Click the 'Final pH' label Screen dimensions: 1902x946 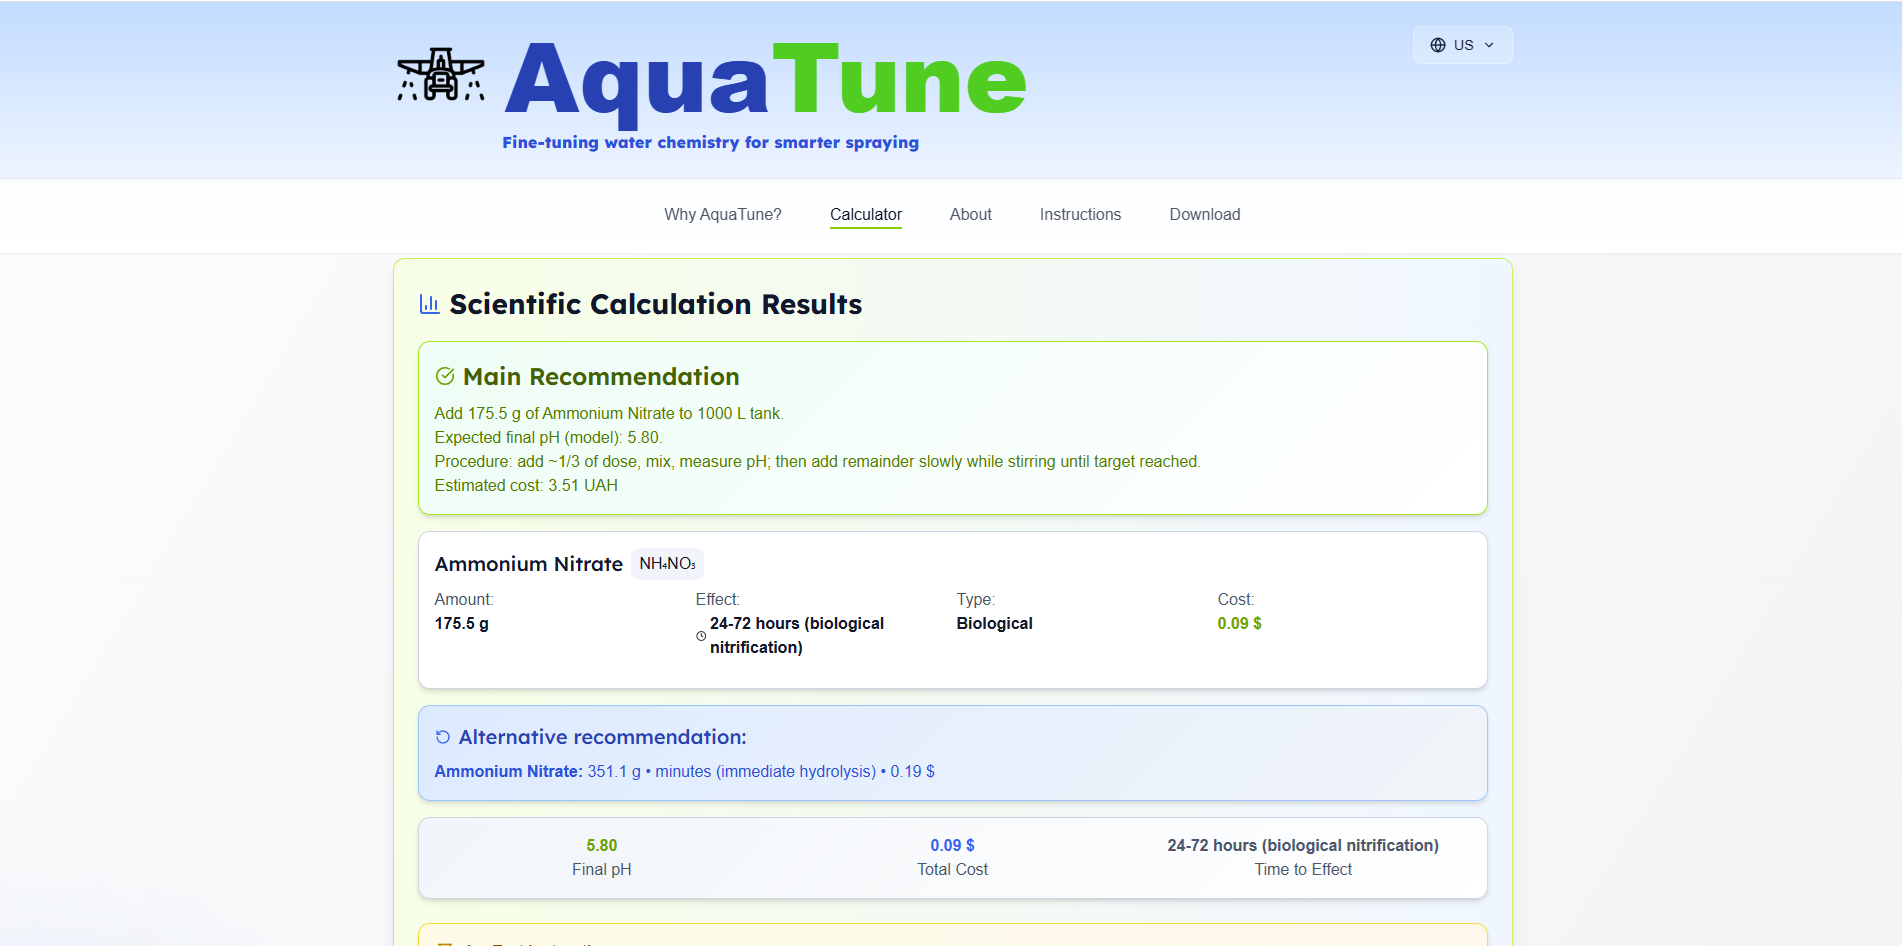(x=602, y=869)
